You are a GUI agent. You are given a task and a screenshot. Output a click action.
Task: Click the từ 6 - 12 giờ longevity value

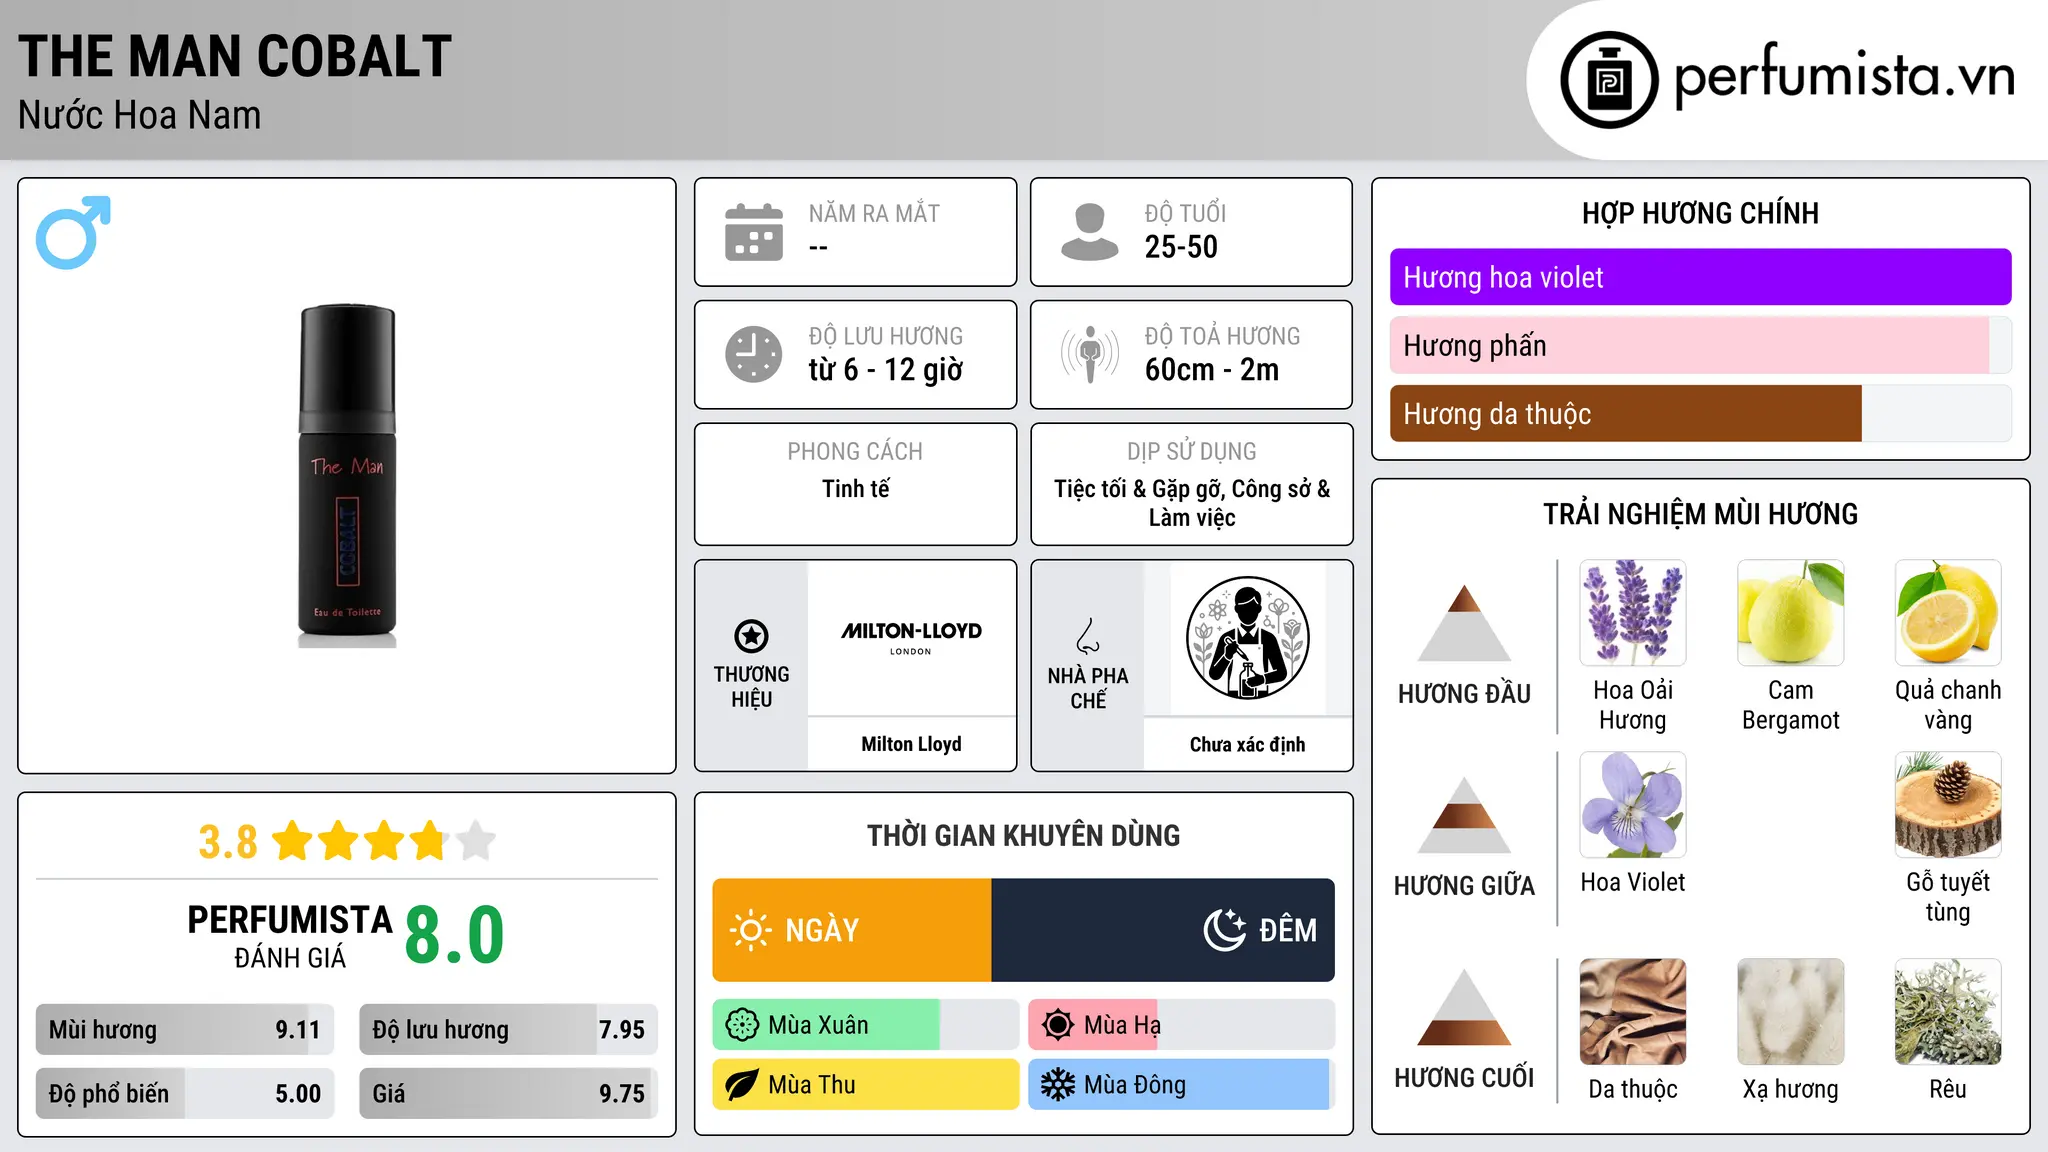886,370
